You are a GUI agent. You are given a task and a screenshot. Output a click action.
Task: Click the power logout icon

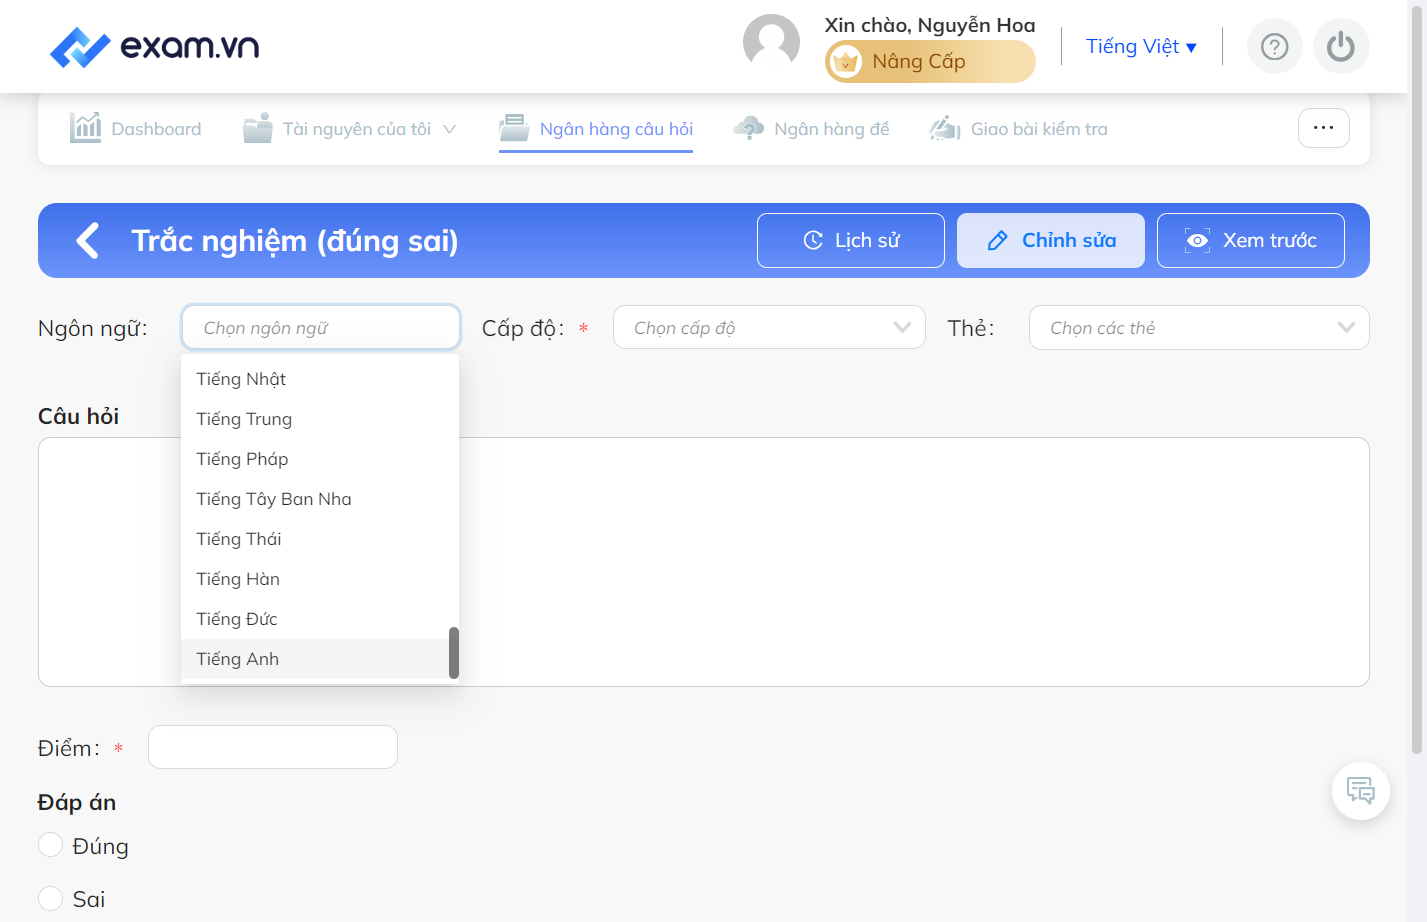pos(1341,47)
